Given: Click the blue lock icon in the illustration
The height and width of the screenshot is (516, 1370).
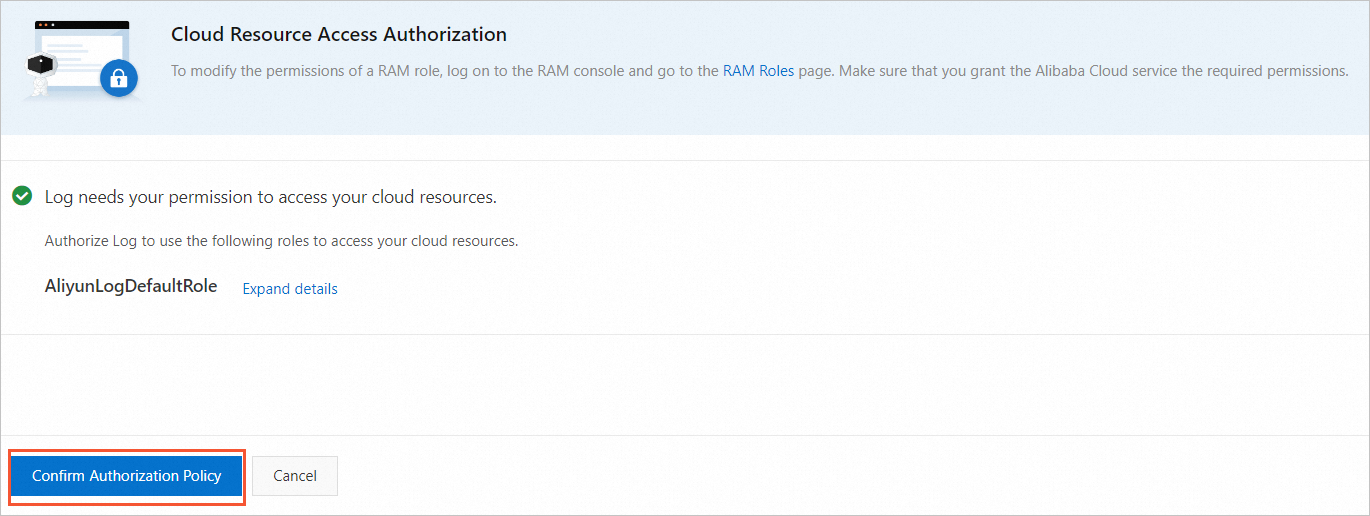Looking at the screenshot, I should pyautogui.click(x=118, y=77).
